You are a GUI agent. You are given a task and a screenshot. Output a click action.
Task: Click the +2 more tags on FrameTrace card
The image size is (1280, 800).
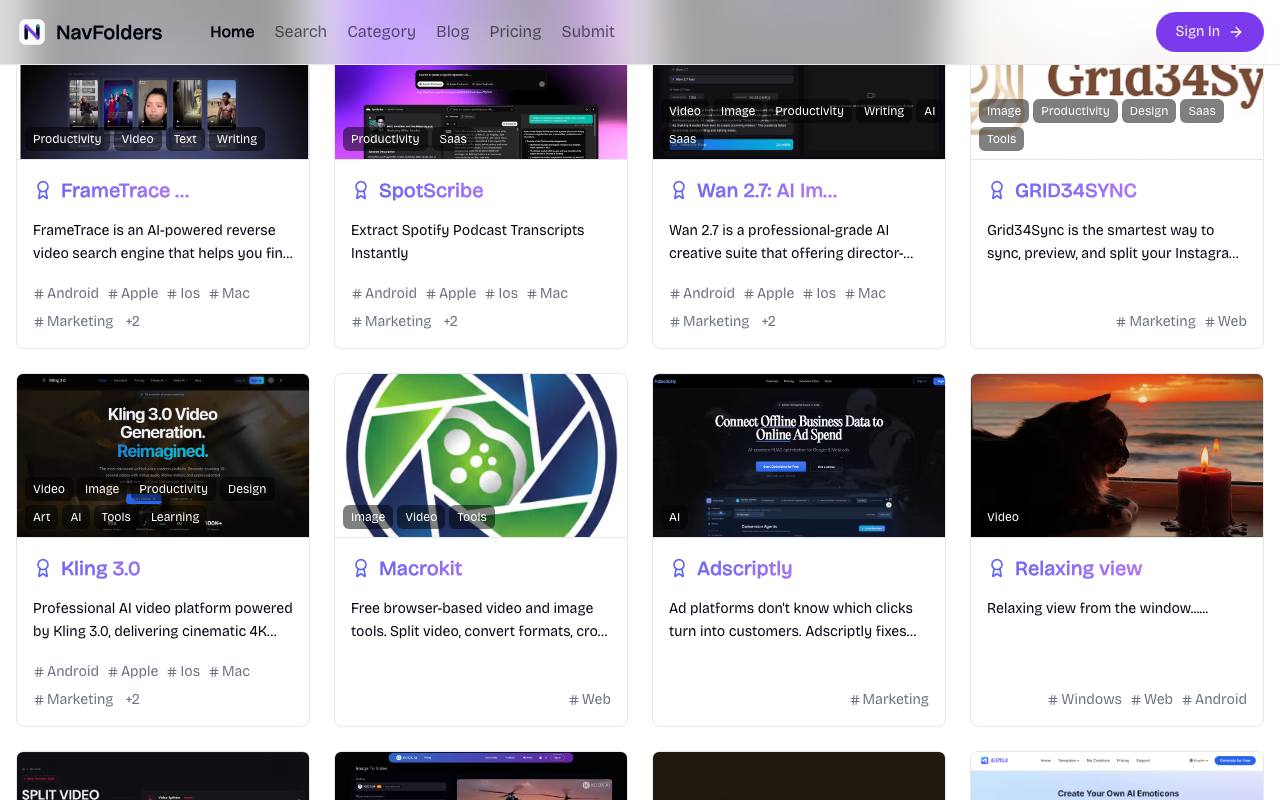pyautogui.click(x=132, y=321)
